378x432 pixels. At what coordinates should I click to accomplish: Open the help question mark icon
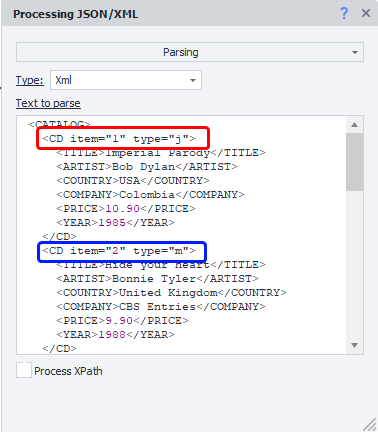point(344,14)
